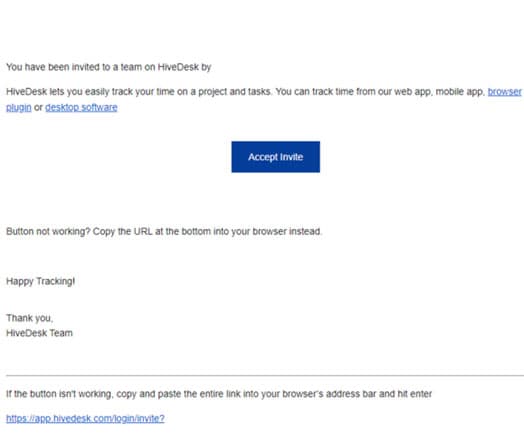Click the 'Happy Tracking!' line
Screen dimensions: 524x434
pyautogui.click(x=40, y=281)
